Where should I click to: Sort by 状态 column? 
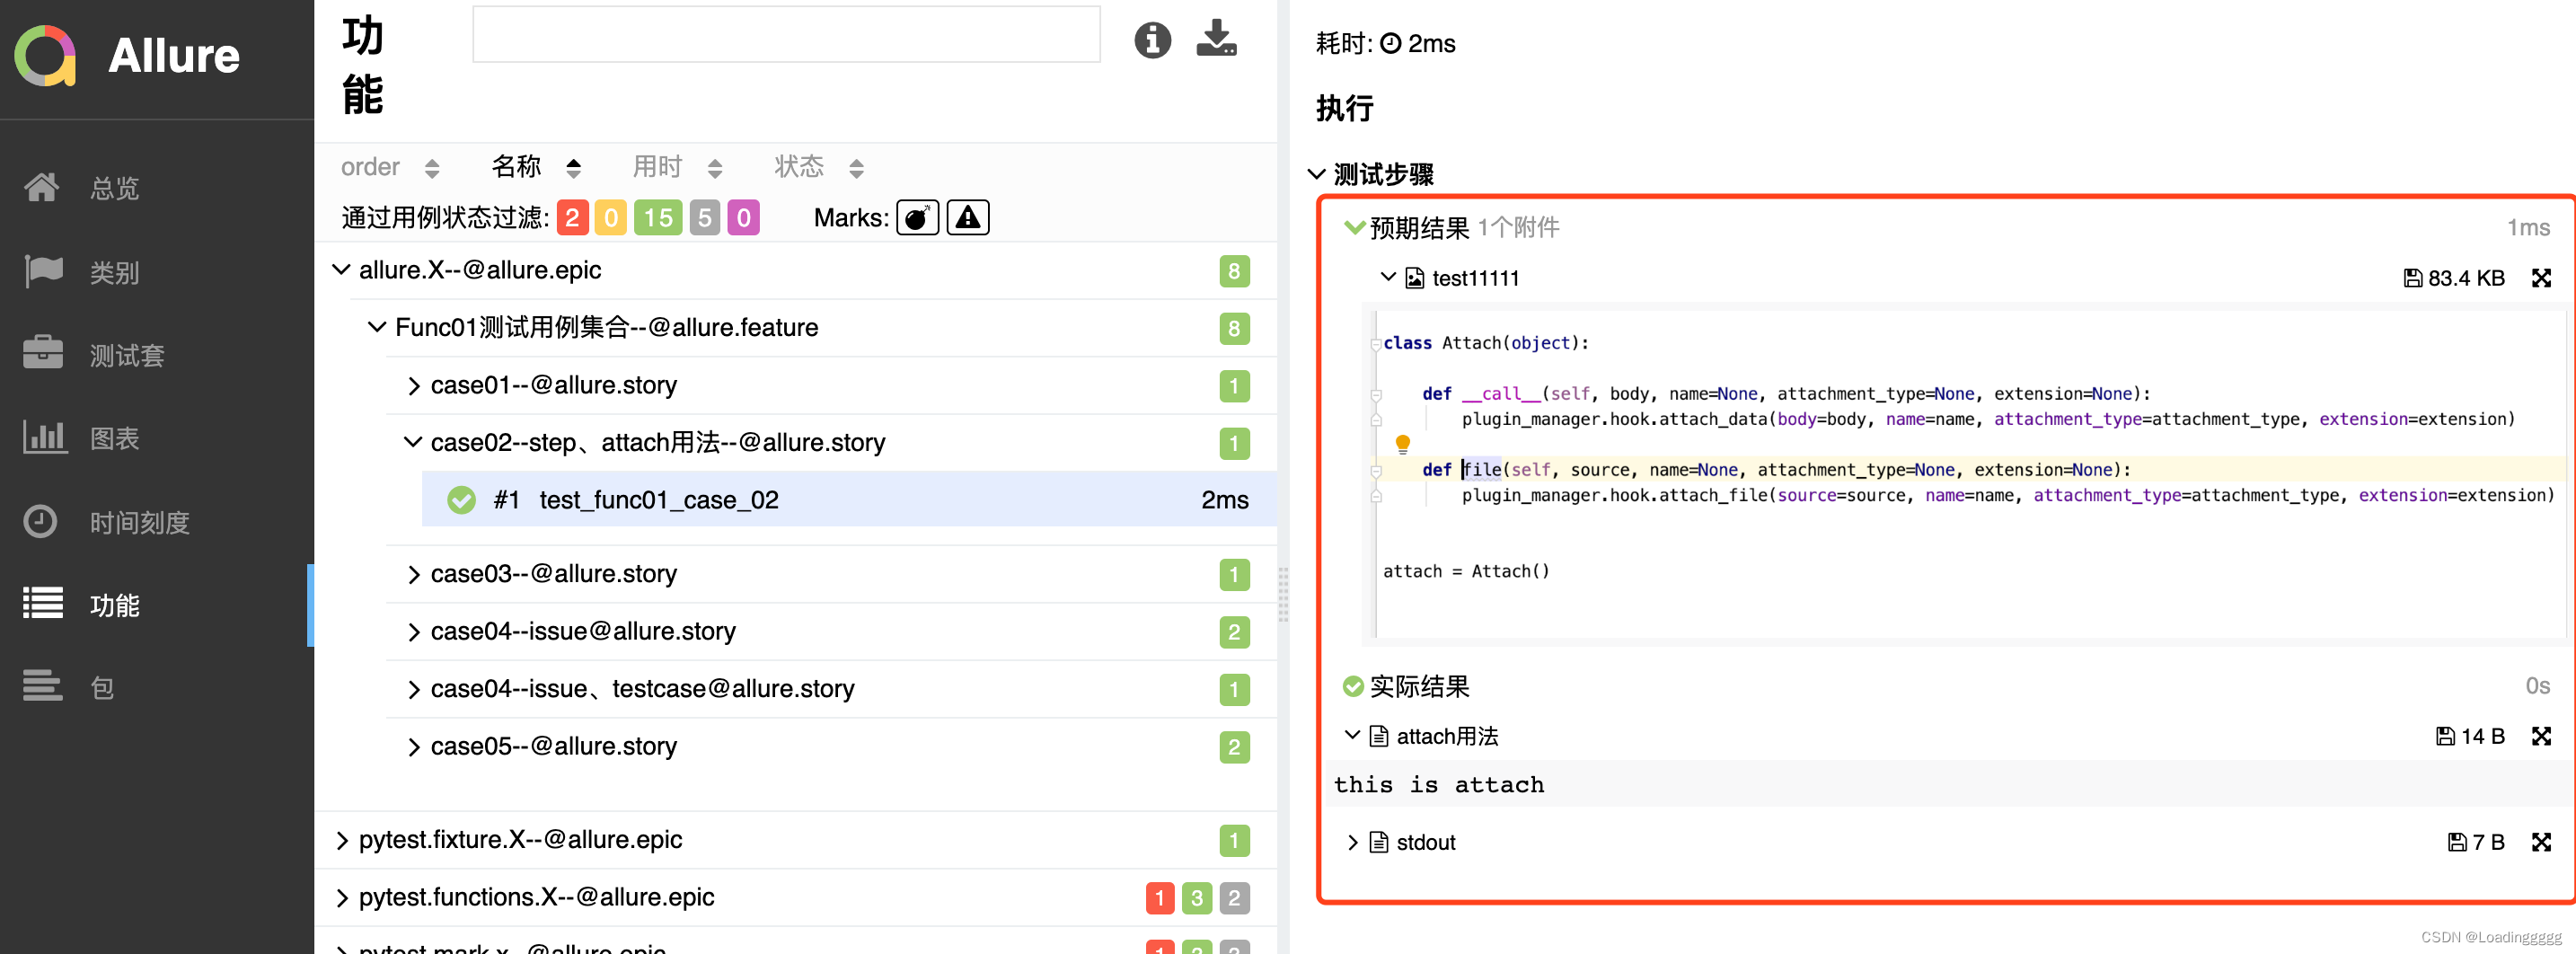(x=819, y=166)
